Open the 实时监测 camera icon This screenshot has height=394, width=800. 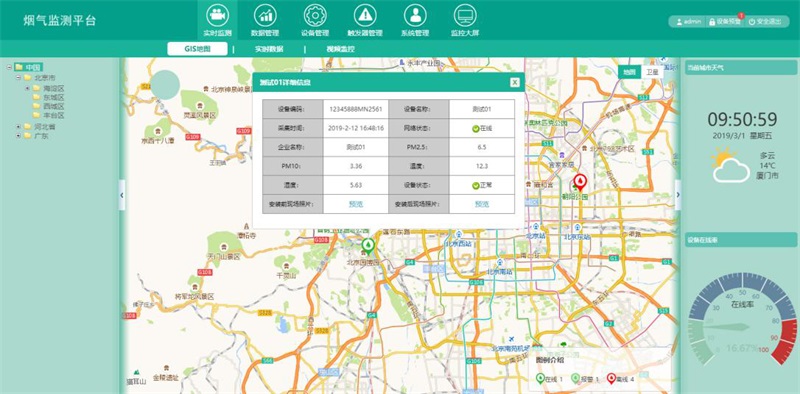tap(217, 15)
